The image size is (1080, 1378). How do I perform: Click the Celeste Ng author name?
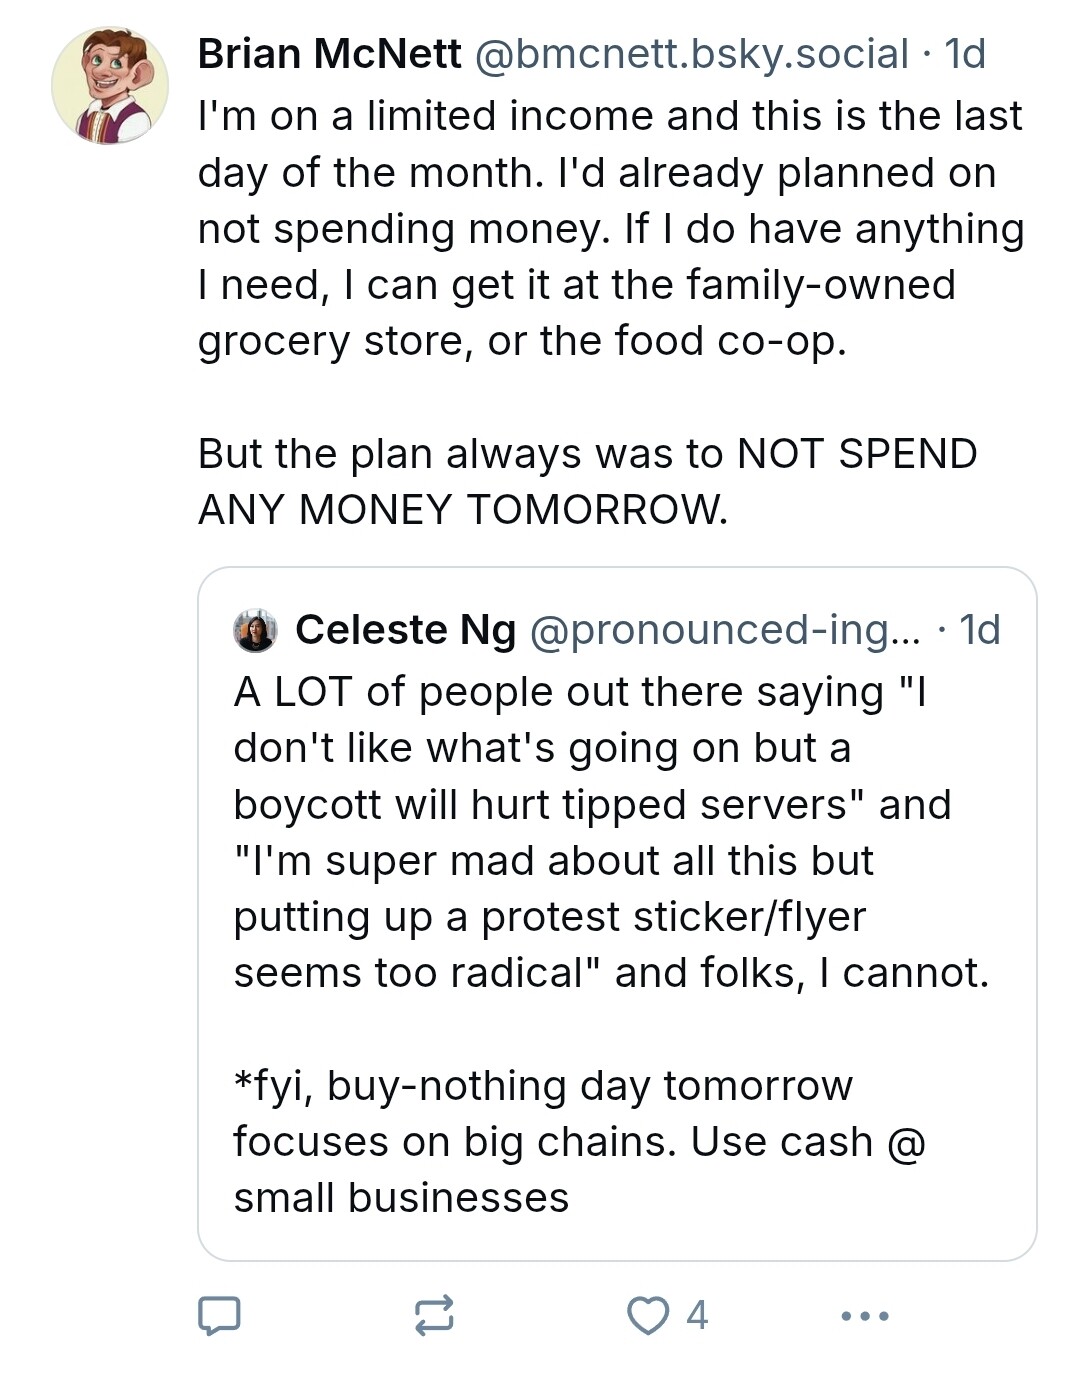click(x=406, y=630)
